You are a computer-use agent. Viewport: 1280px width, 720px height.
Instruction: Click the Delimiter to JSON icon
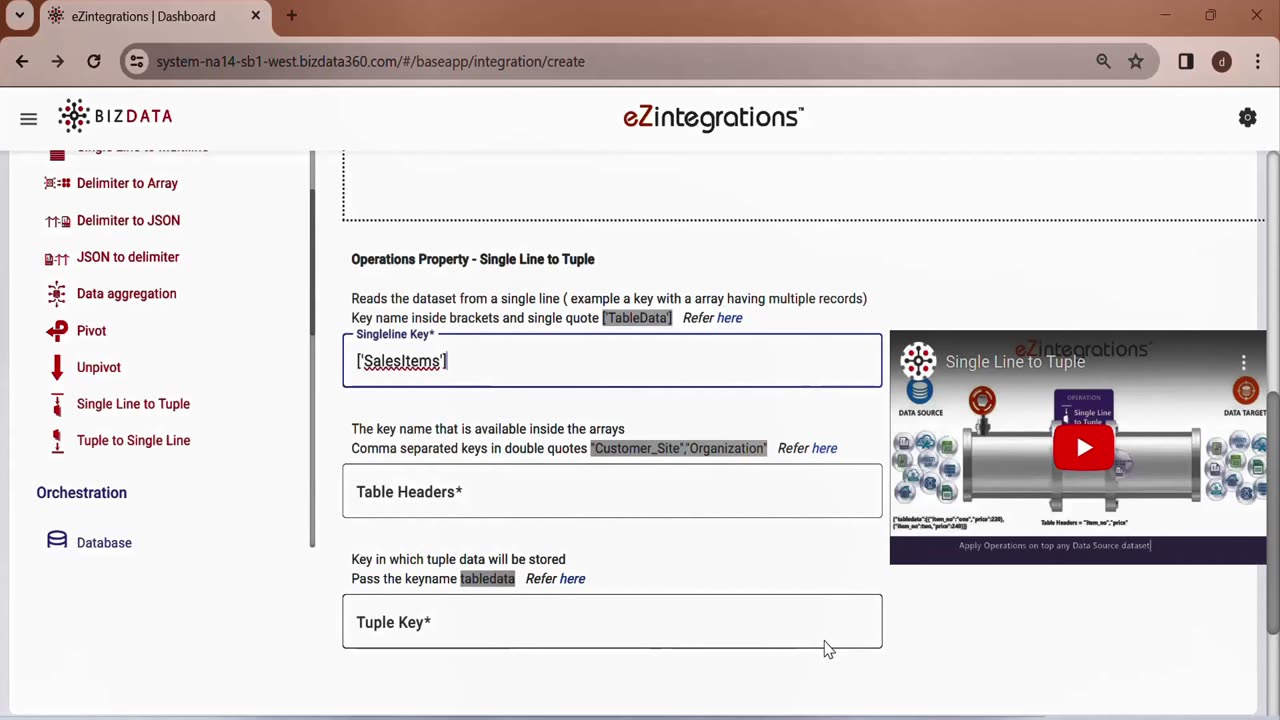(x=57, y=221)
